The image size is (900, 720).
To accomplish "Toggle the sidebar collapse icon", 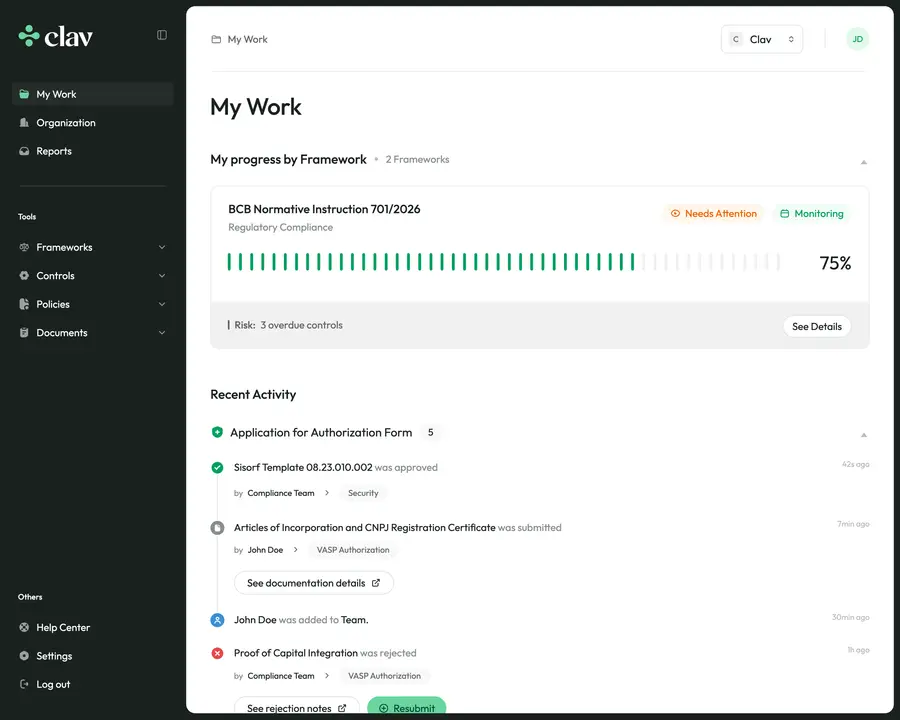I will (x=162, y=35).
